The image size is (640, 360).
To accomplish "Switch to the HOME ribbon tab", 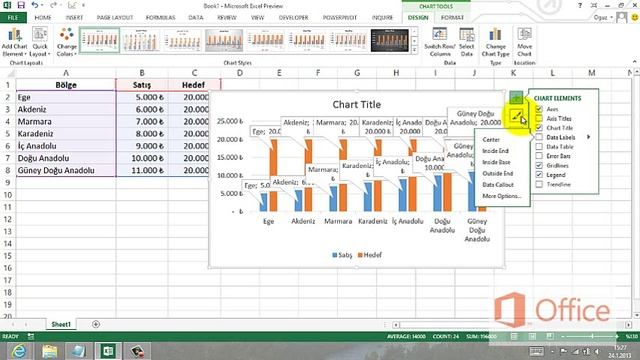I will [43, 18].
